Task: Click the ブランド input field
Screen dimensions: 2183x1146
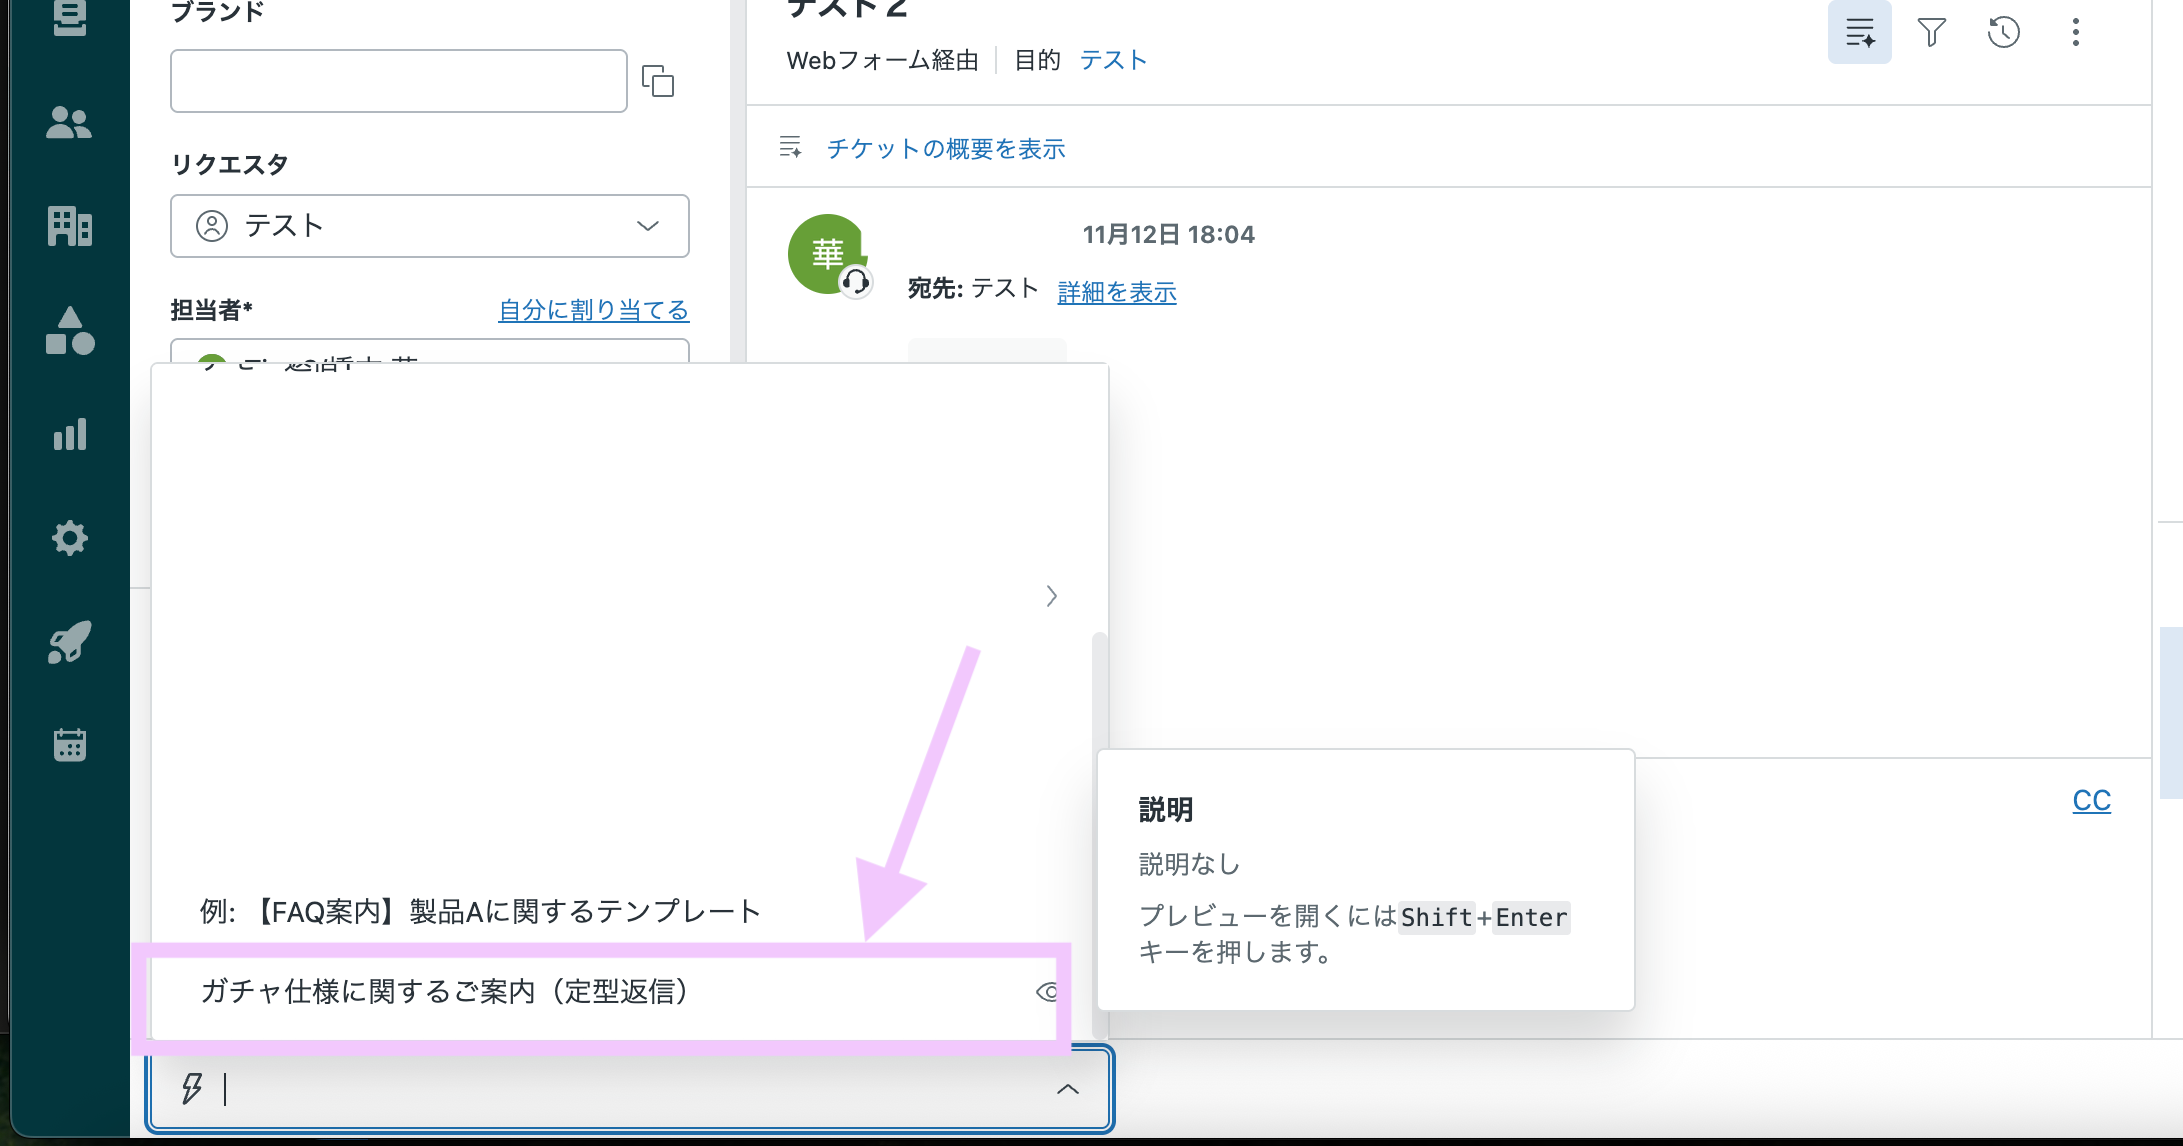Action: tap(398, 81)
